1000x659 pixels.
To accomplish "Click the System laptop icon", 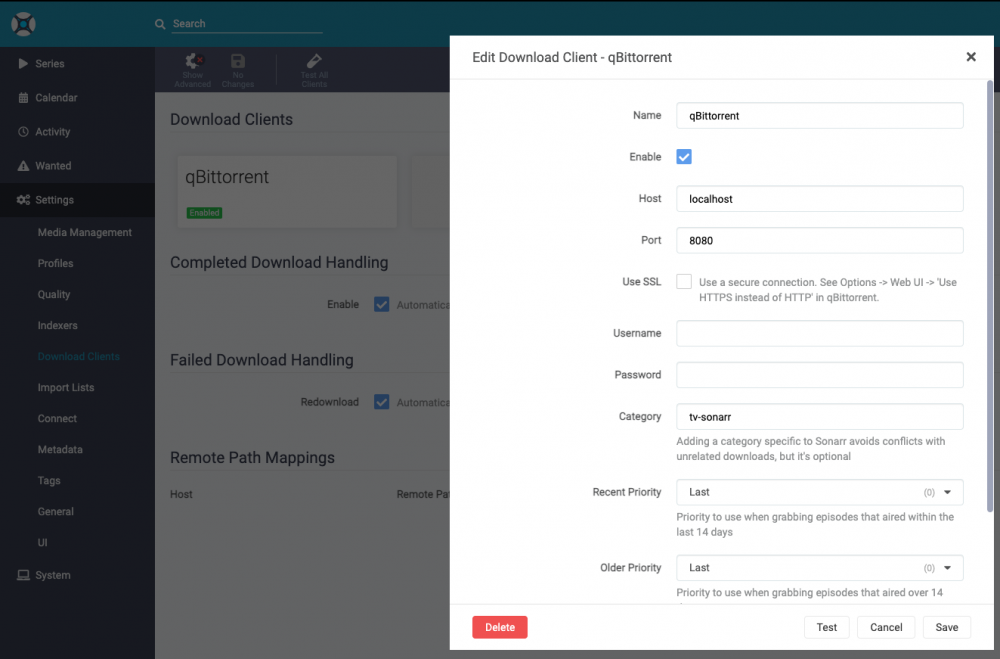I will (x=23, y=575).
